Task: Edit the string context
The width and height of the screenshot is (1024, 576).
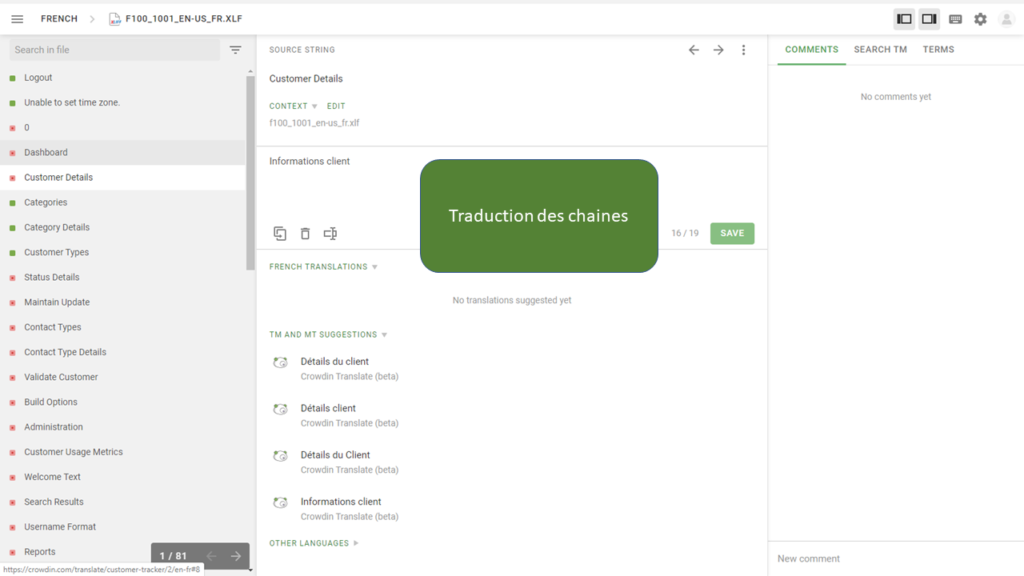Action: tap(336, 106)
